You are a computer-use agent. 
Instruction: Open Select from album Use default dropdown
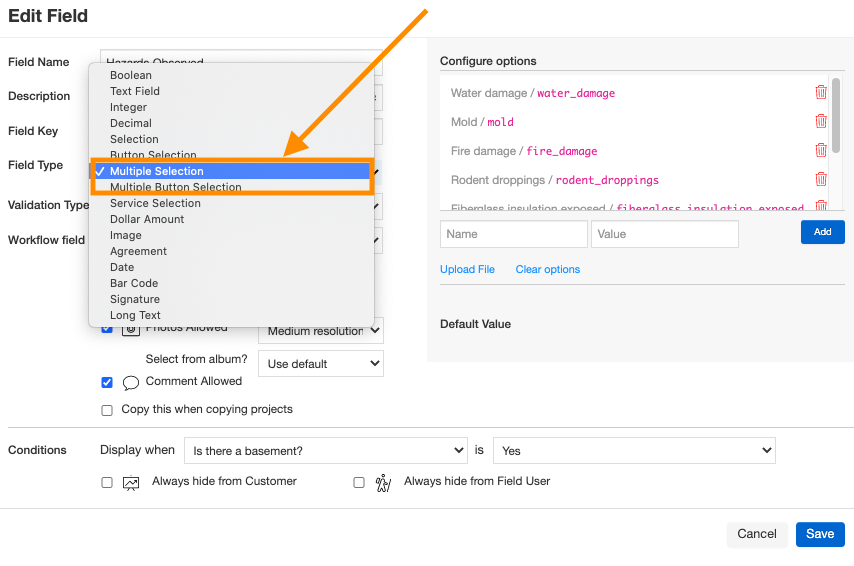click(x=321, y=364)
